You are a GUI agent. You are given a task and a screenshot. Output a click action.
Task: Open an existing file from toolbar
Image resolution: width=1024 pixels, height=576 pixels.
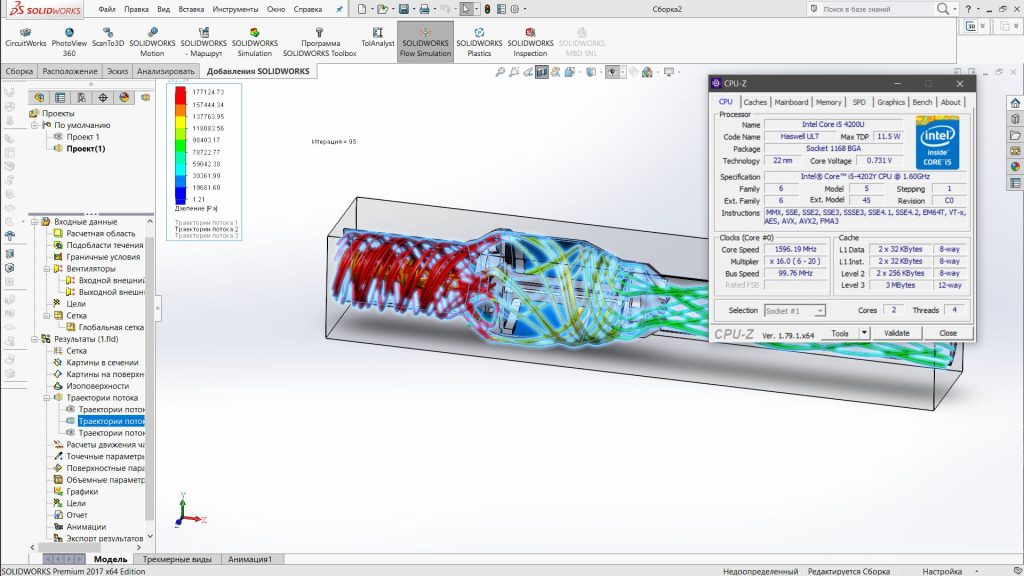pos(382,9)
